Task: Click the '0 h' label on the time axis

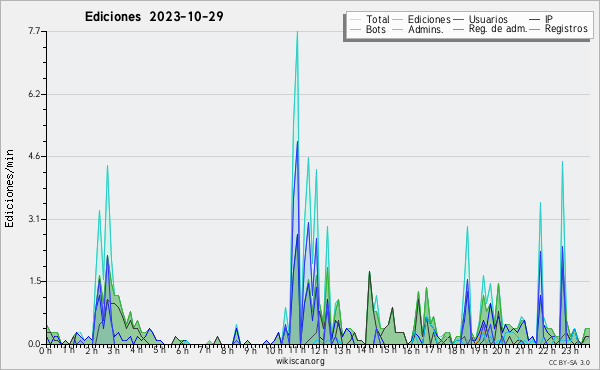Action: point(45,351)
